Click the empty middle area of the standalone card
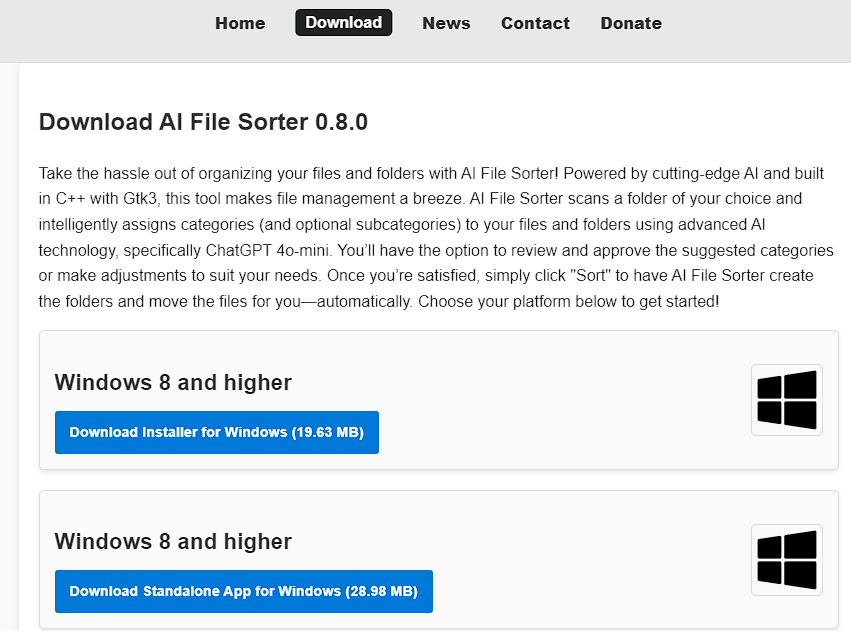Image resolution: width=851 pixels, height=631 pixels. 590,560
